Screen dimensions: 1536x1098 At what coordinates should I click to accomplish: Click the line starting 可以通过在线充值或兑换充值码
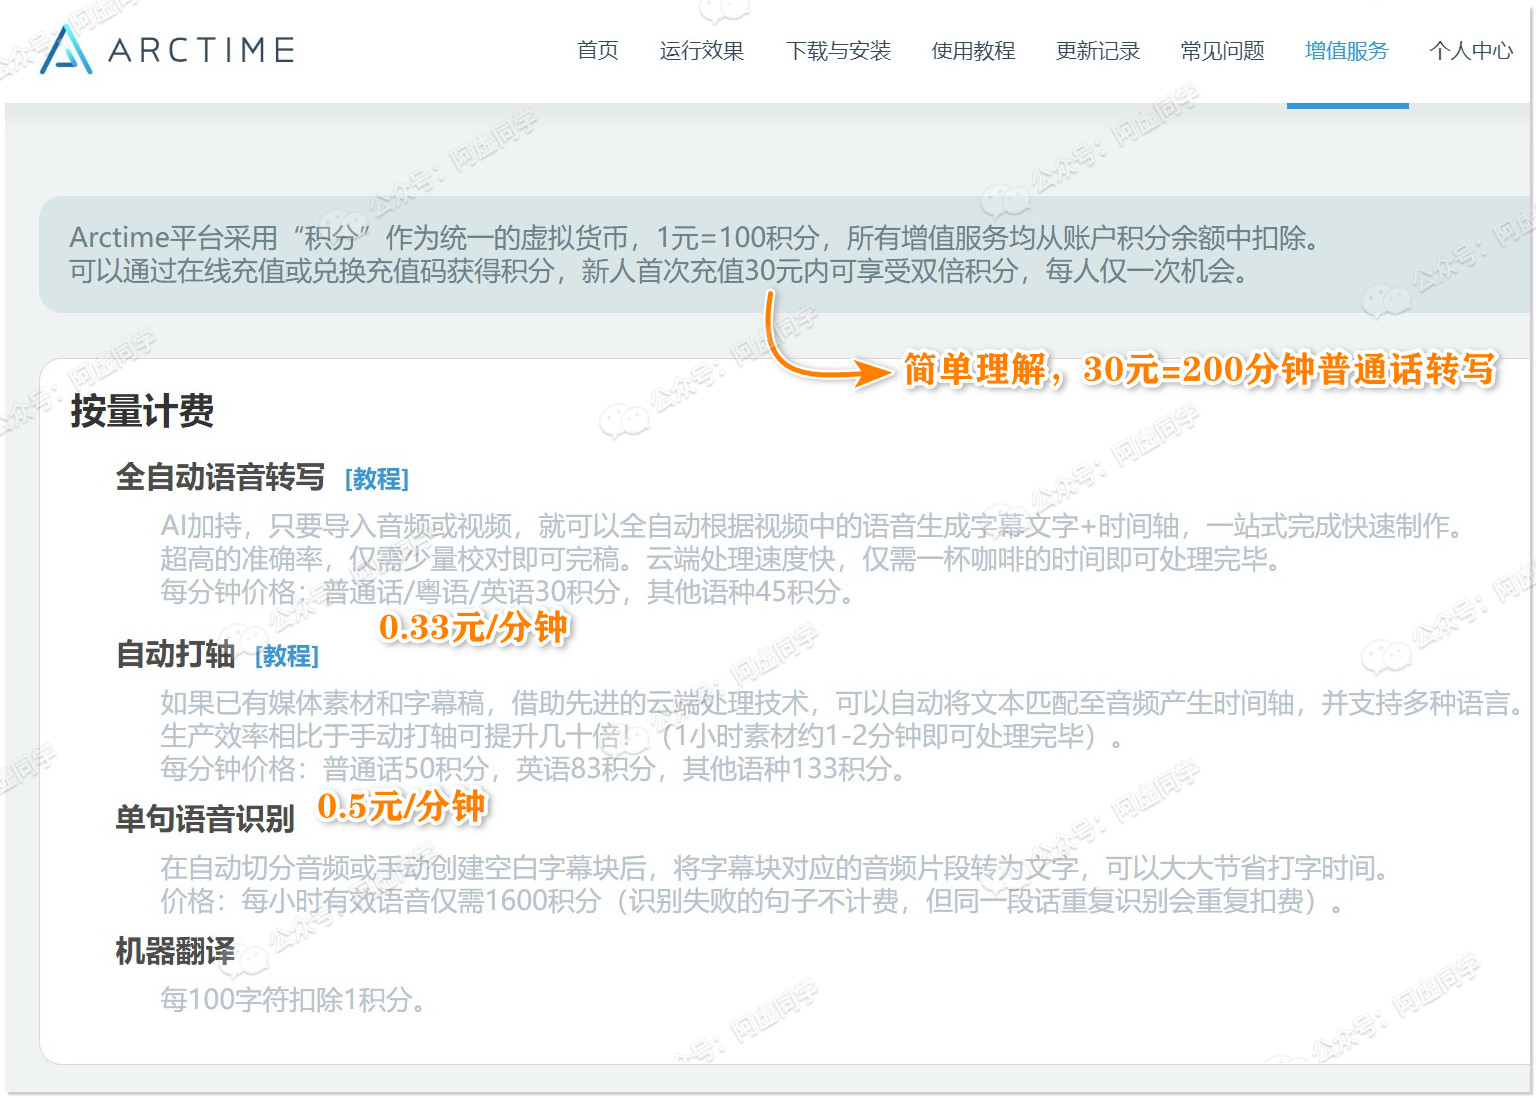[660, 271]
